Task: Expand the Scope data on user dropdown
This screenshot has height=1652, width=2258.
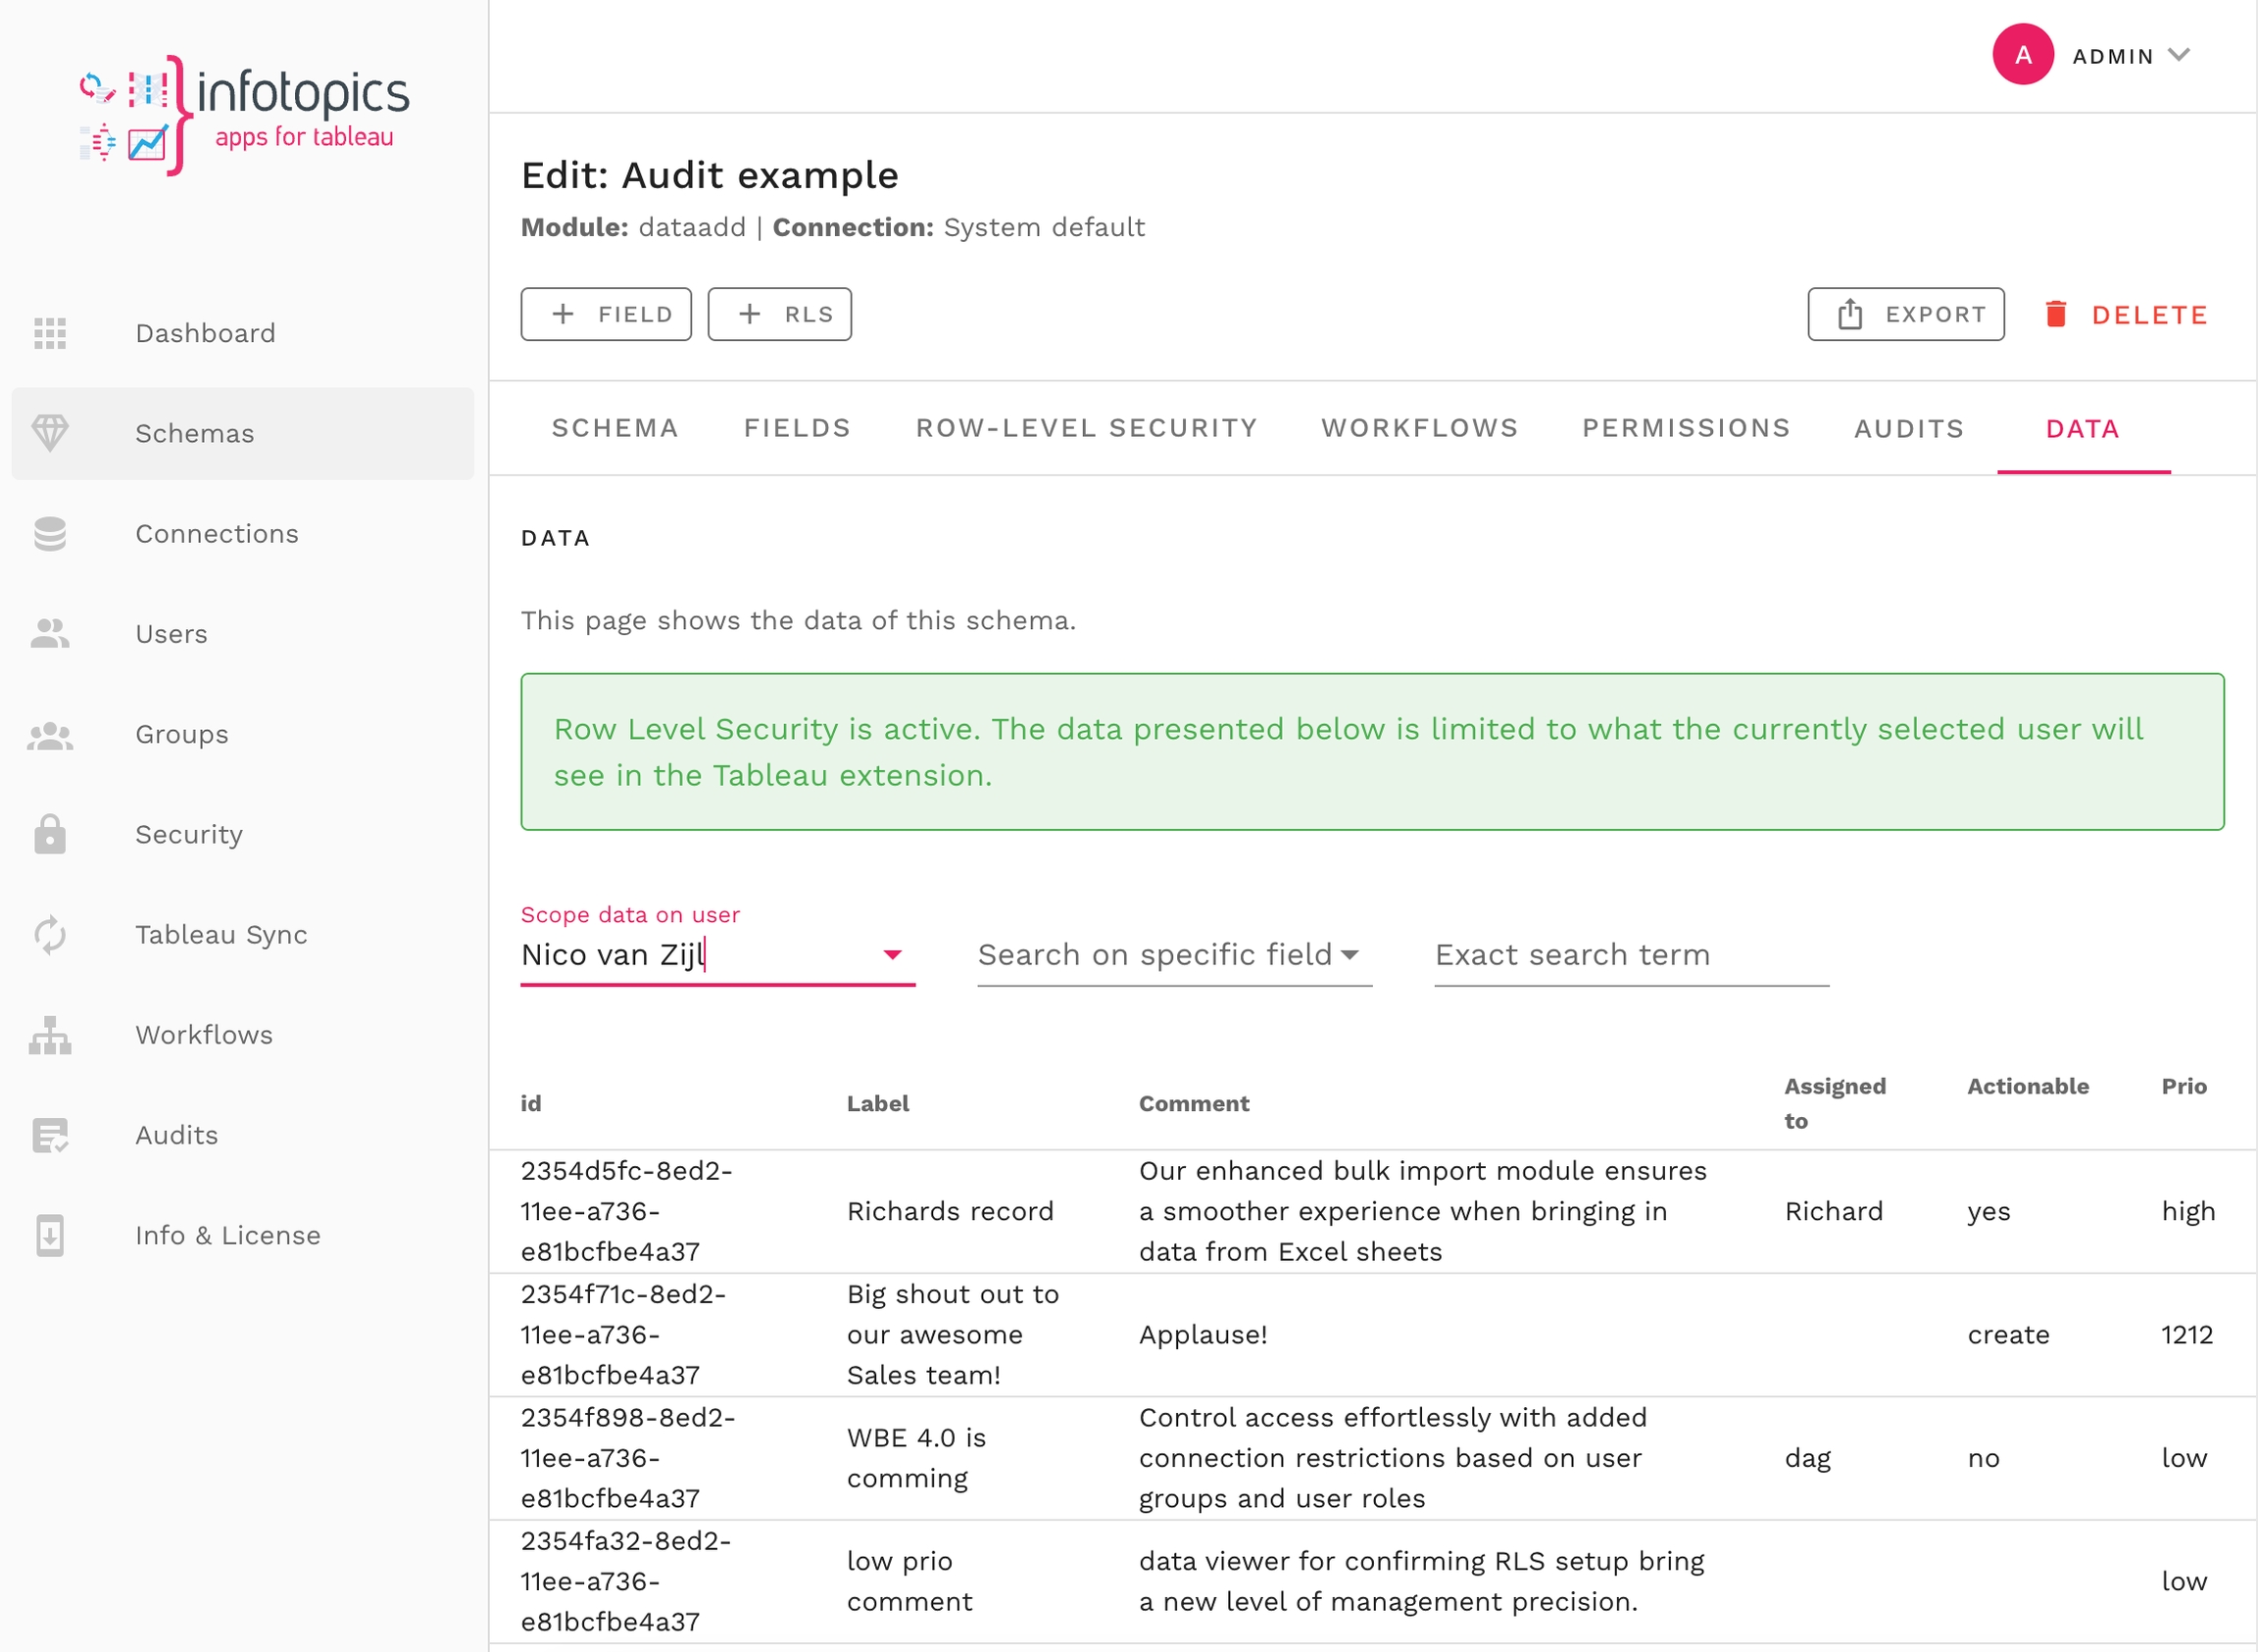Action: (892, 955)
